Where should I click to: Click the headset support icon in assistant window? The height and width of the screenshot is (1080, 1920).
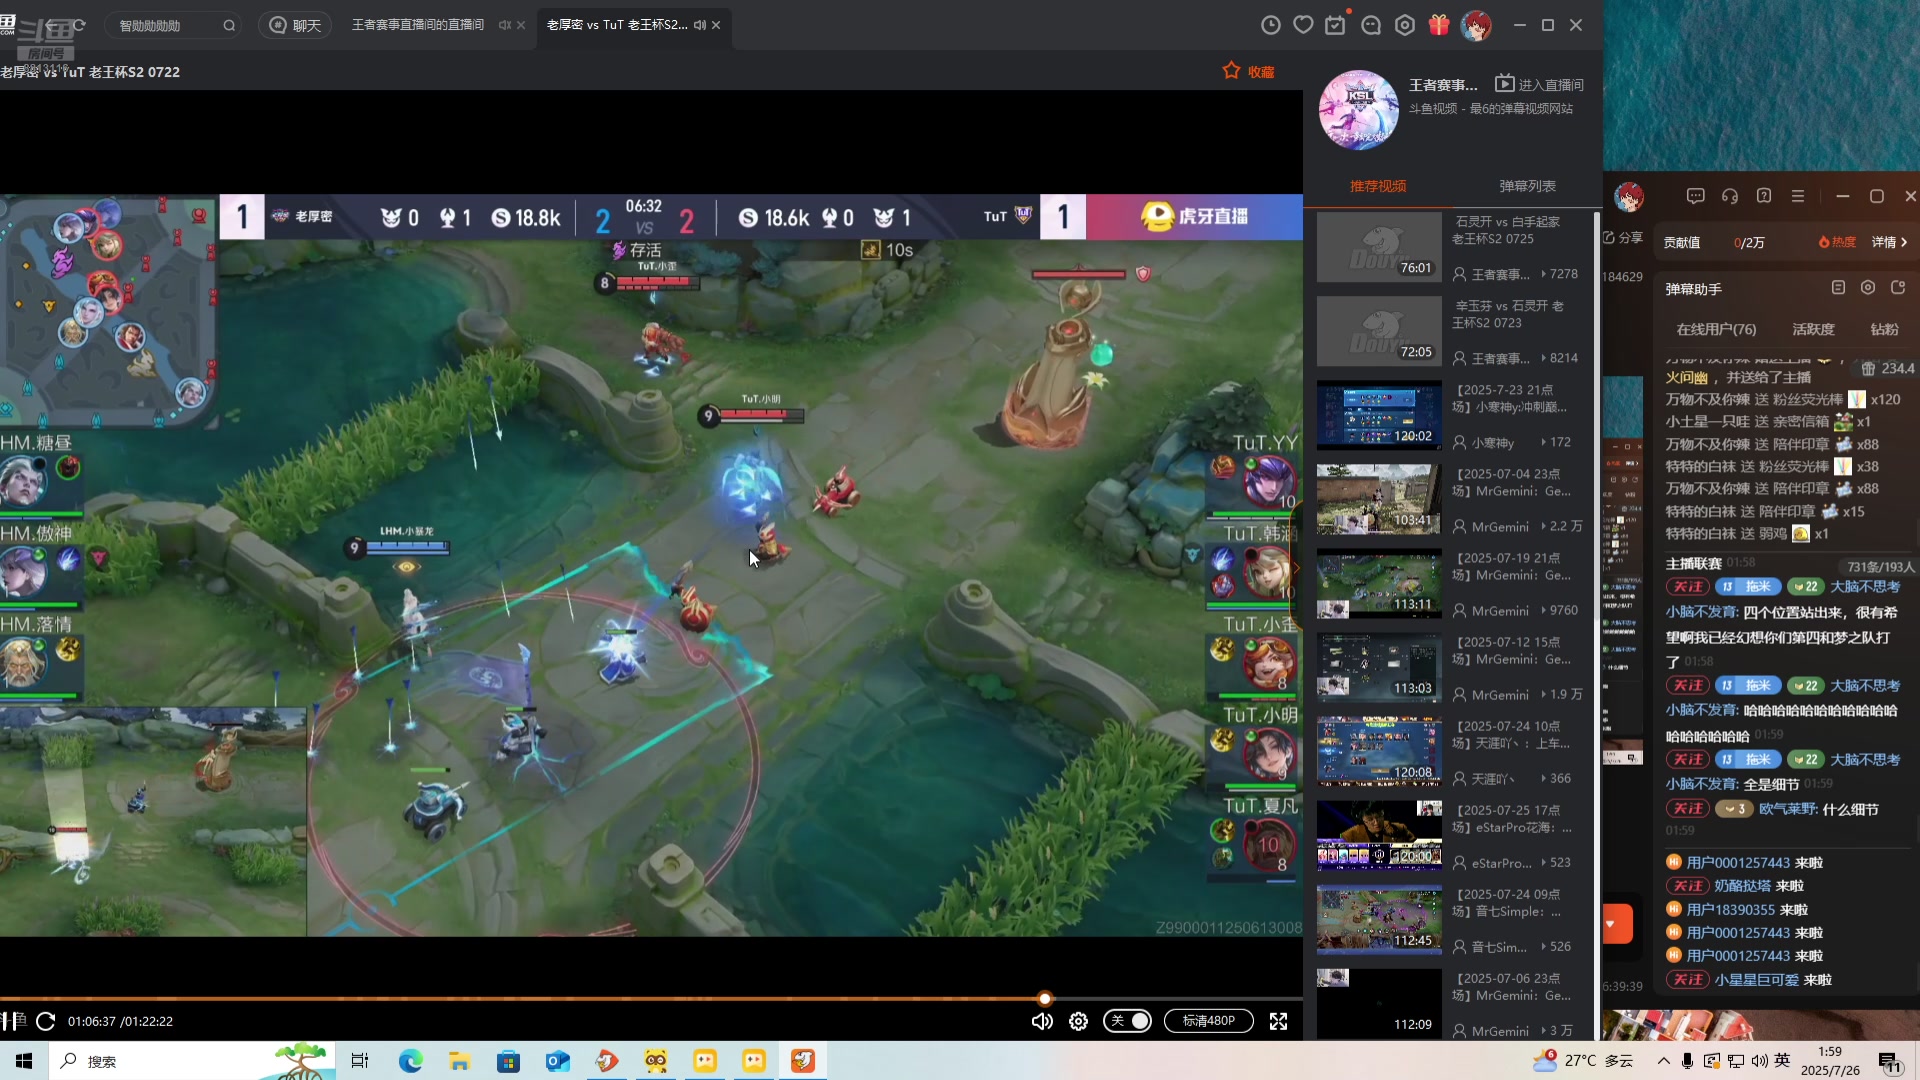[x=1730, y=196]
